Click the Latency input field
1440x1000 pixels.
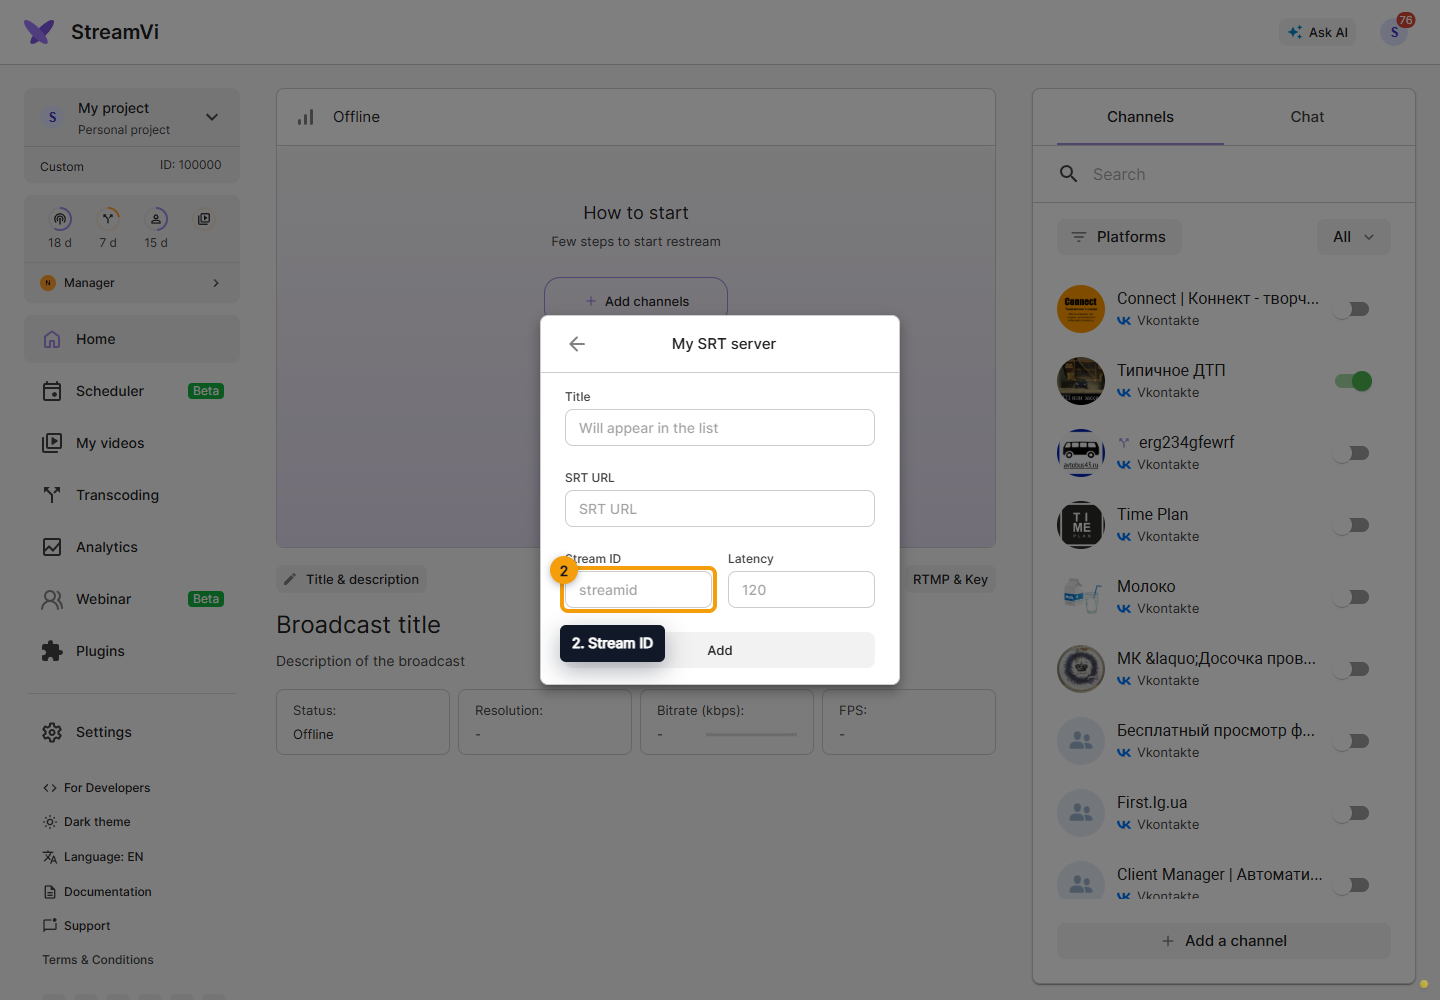[801, 590]
